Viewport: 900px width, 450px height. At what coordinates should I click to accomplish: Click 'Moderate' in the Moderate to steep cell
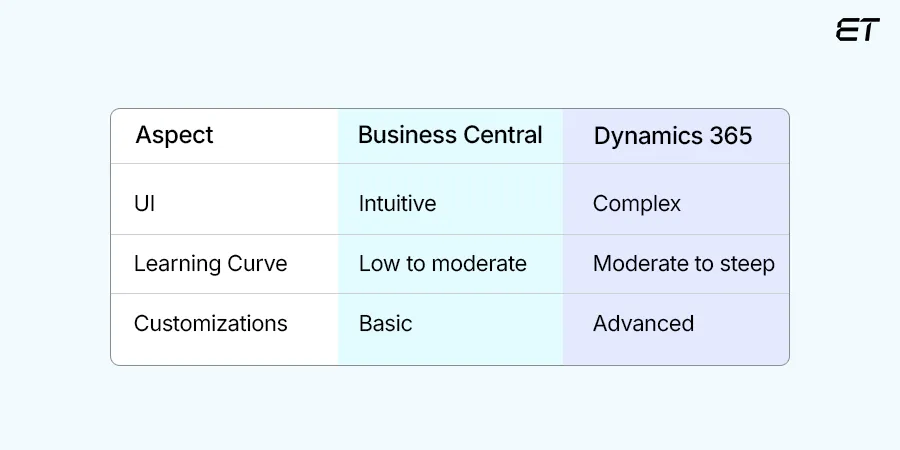(638, 264)
